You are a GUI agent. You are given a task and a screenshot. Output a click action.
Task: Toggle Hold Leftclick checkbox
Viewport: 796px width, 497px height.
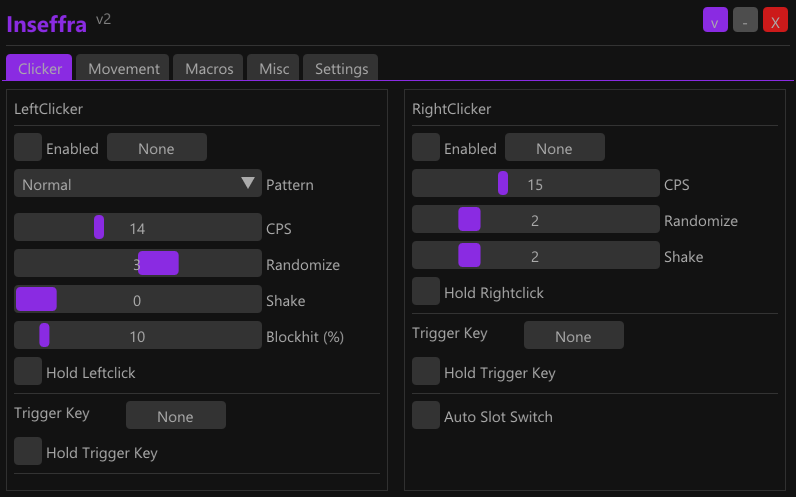pos(28,372)
